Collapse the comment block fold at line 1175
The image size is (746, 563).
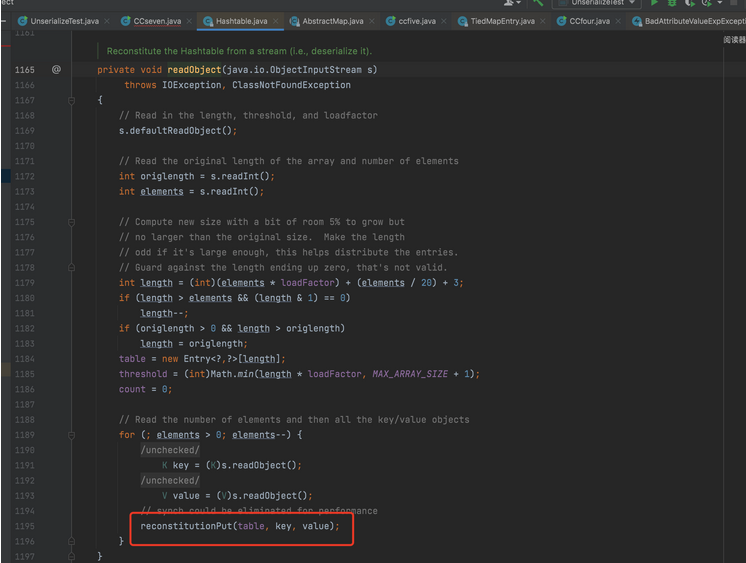pos(71,222)
